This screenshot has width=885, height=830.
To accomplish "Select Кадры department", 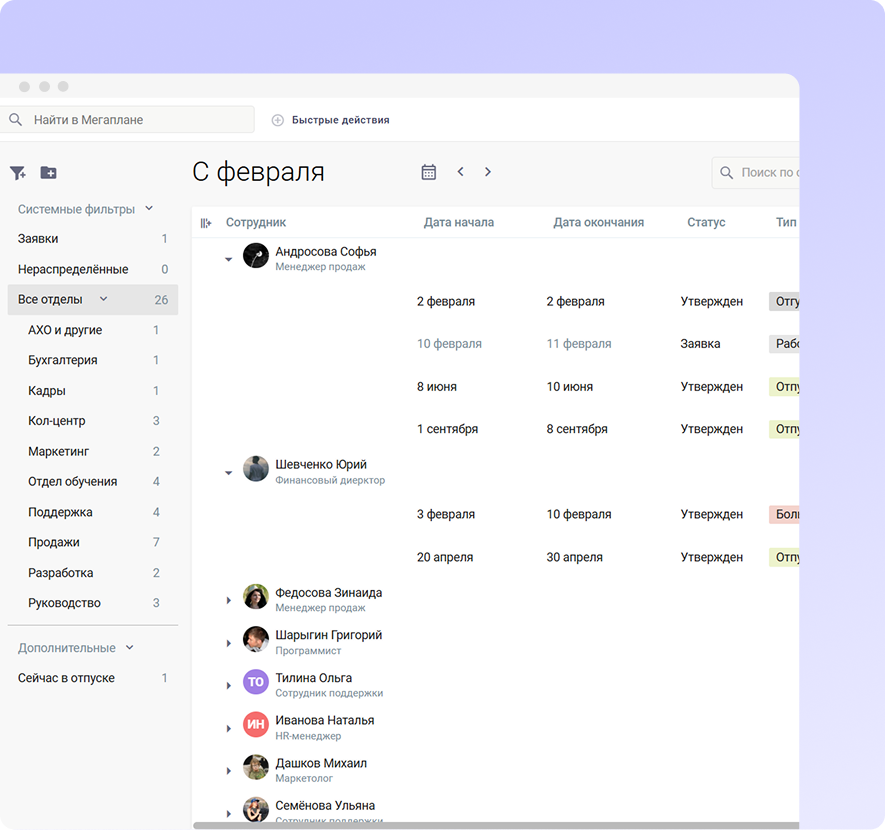I will [x=93, y=390].
